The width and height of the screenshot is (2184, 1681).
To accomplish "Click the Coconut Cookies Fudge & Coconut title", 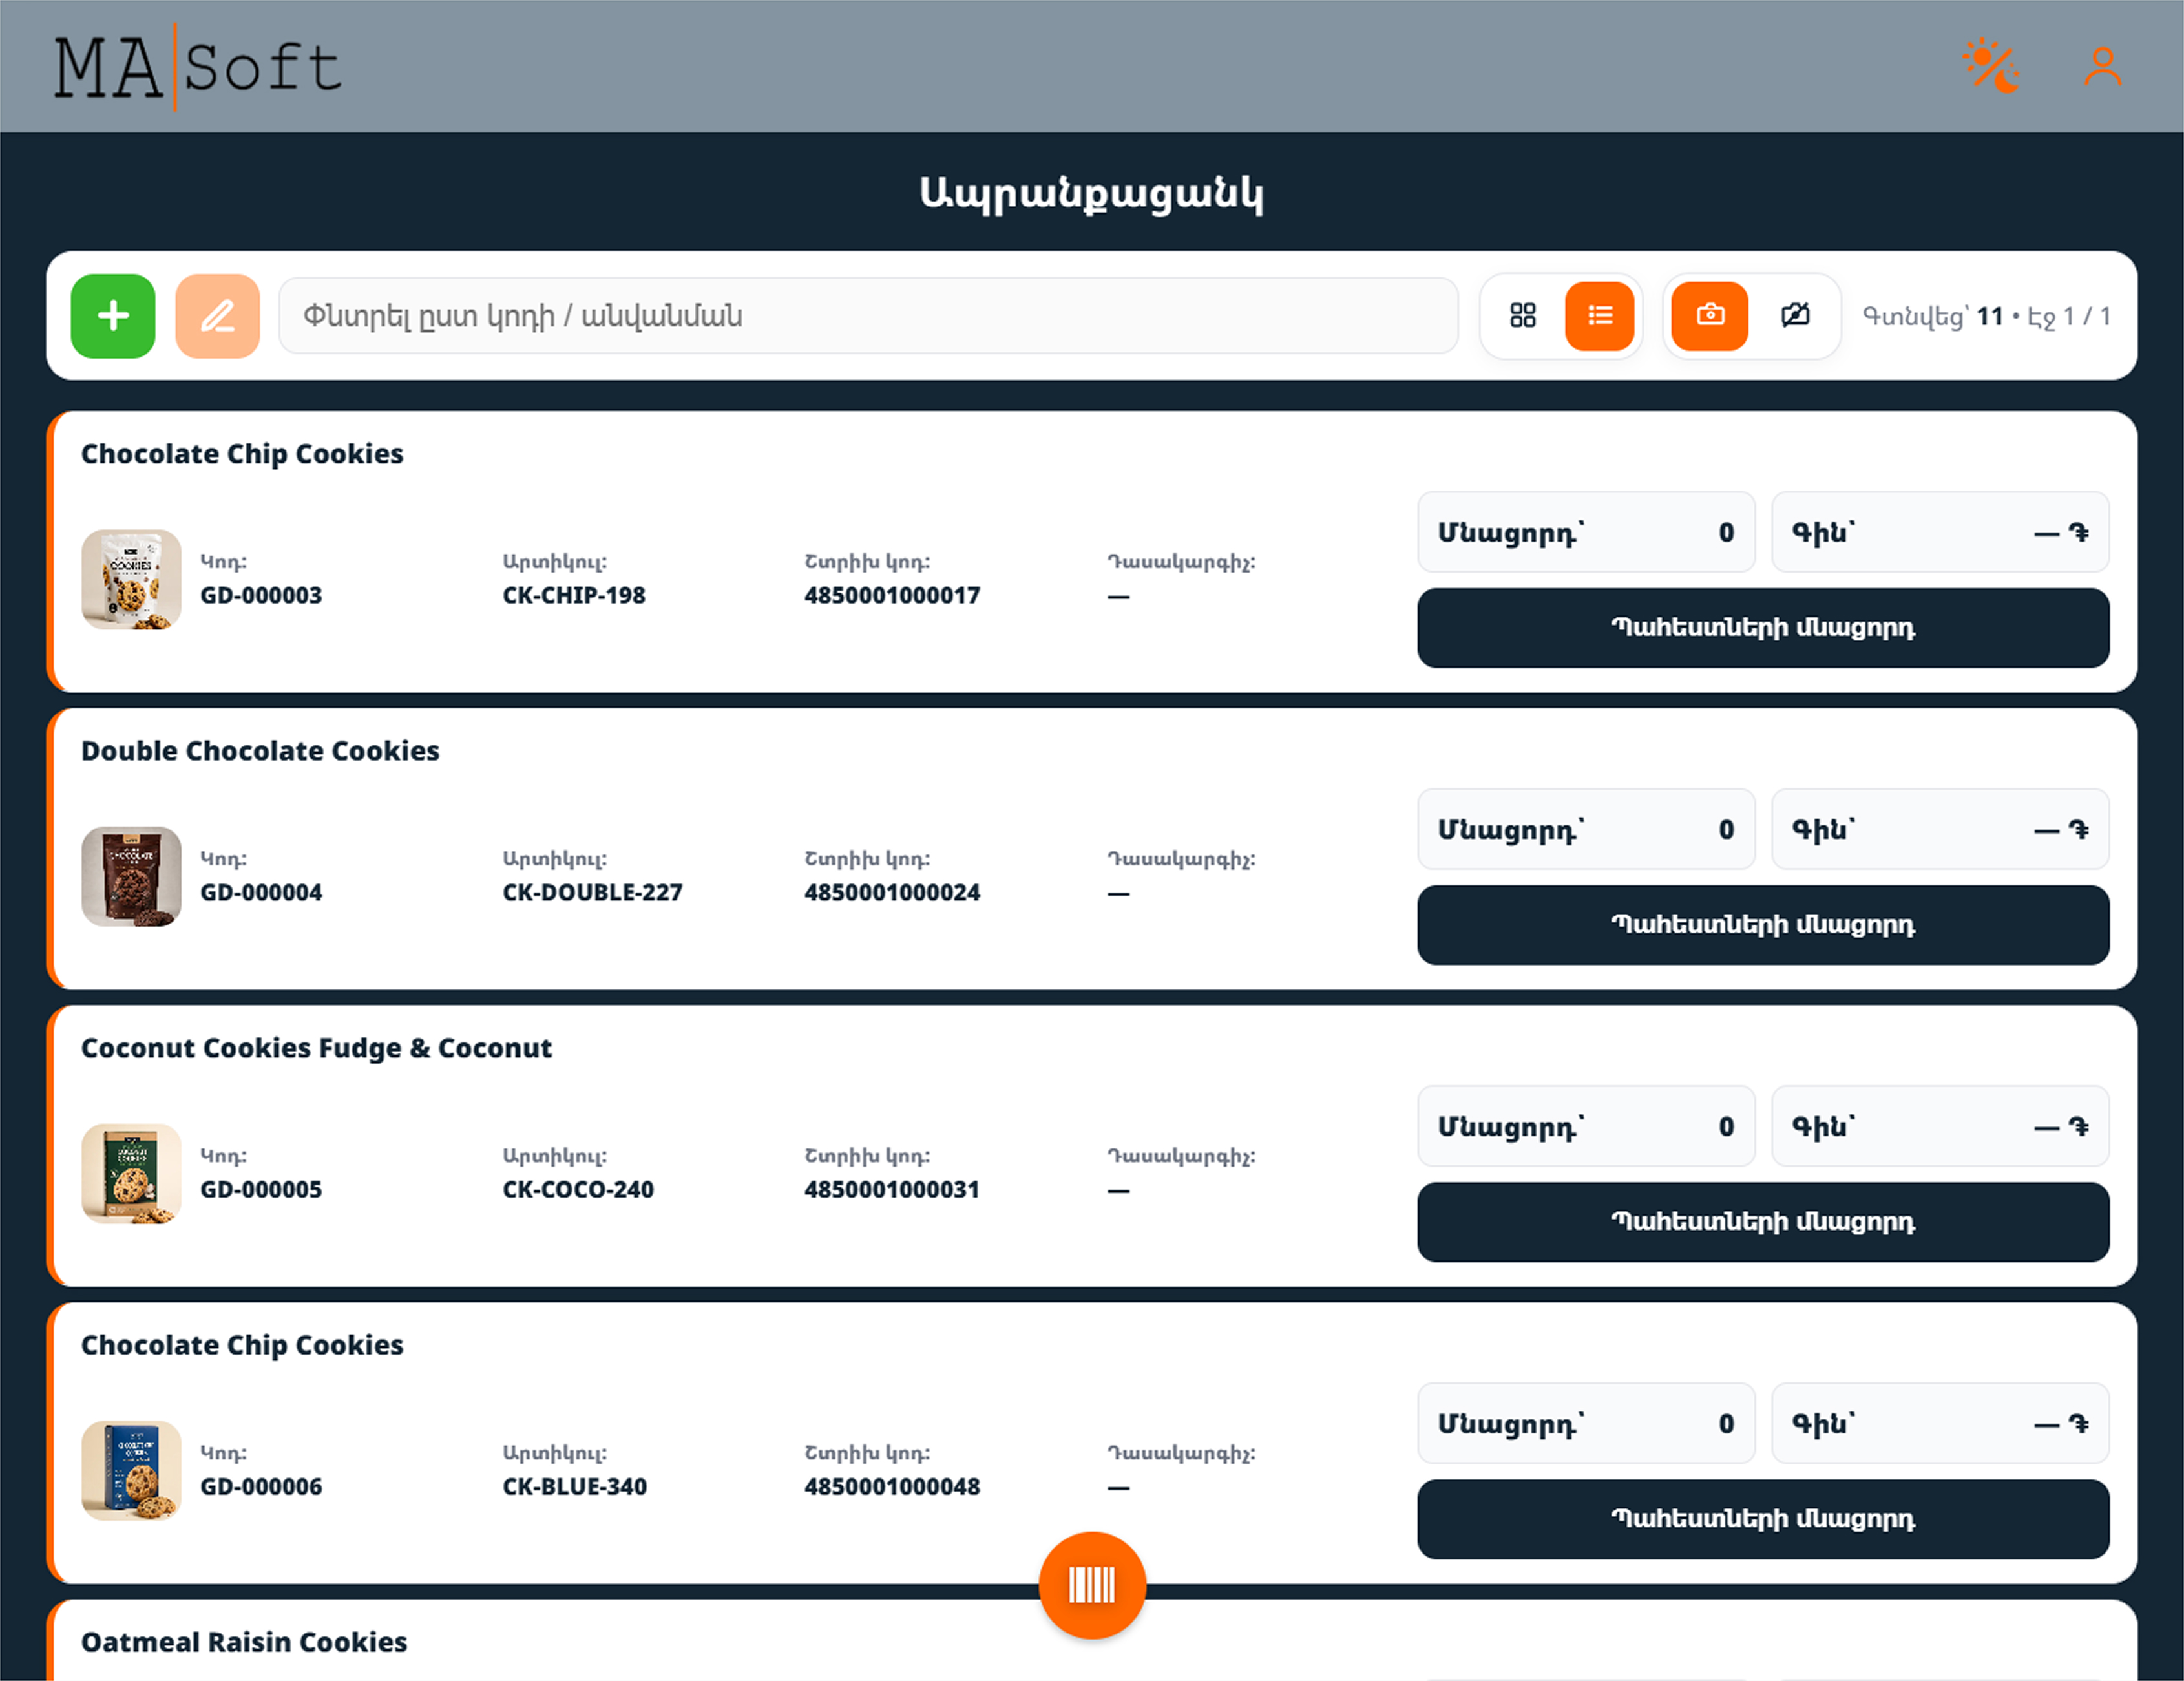I will tap(316, 1048).
